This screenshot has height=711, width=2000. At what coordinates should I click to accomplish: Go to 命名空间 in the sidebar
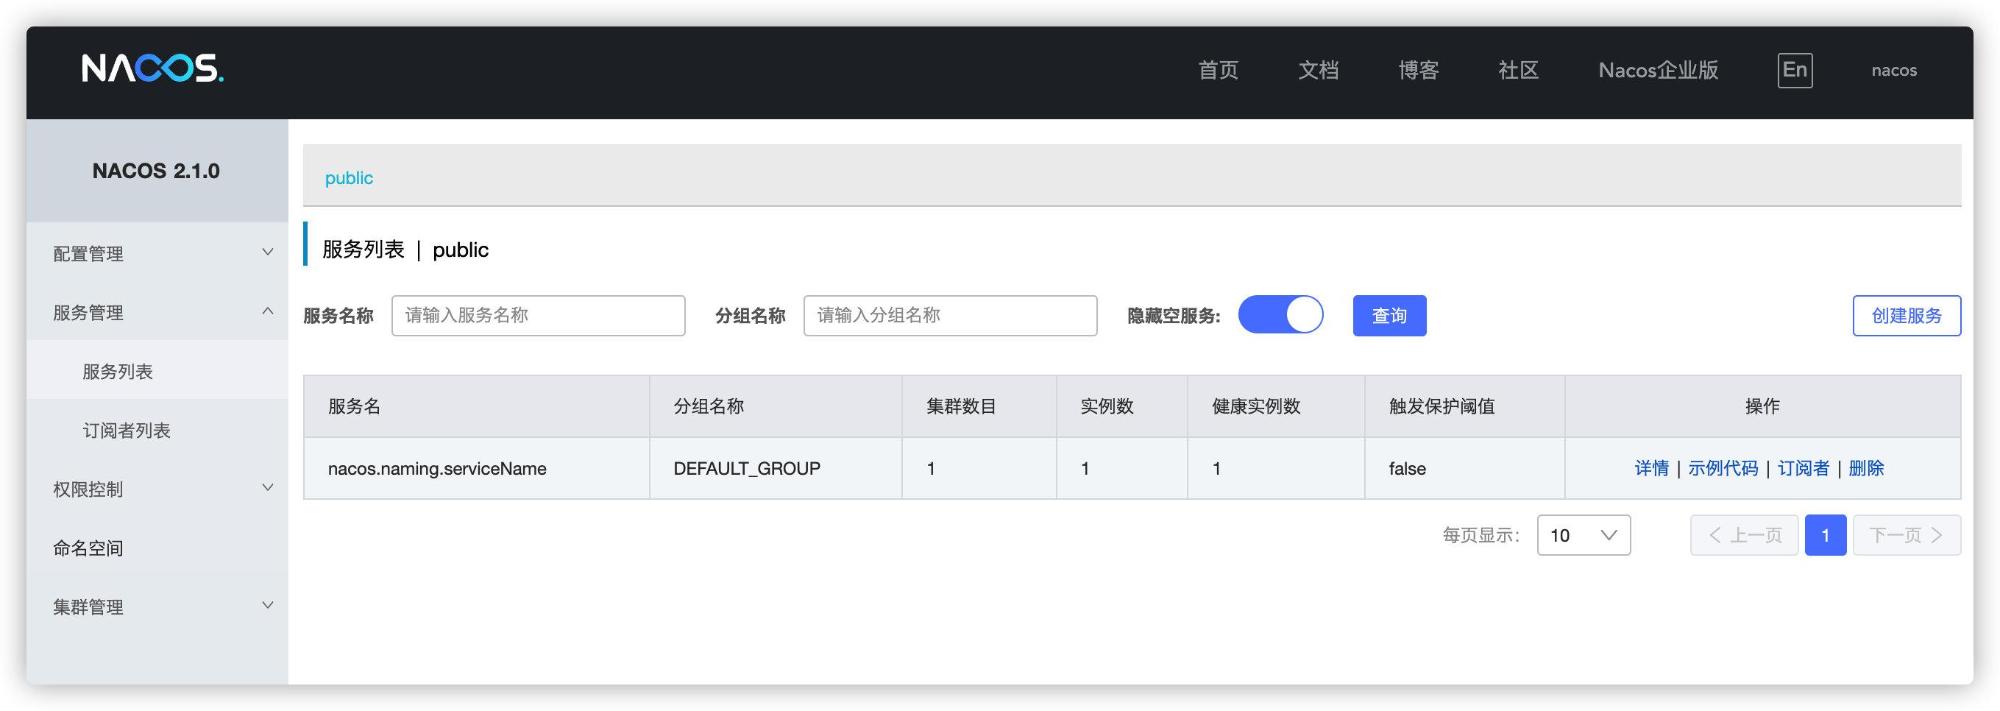coord(88,548)
